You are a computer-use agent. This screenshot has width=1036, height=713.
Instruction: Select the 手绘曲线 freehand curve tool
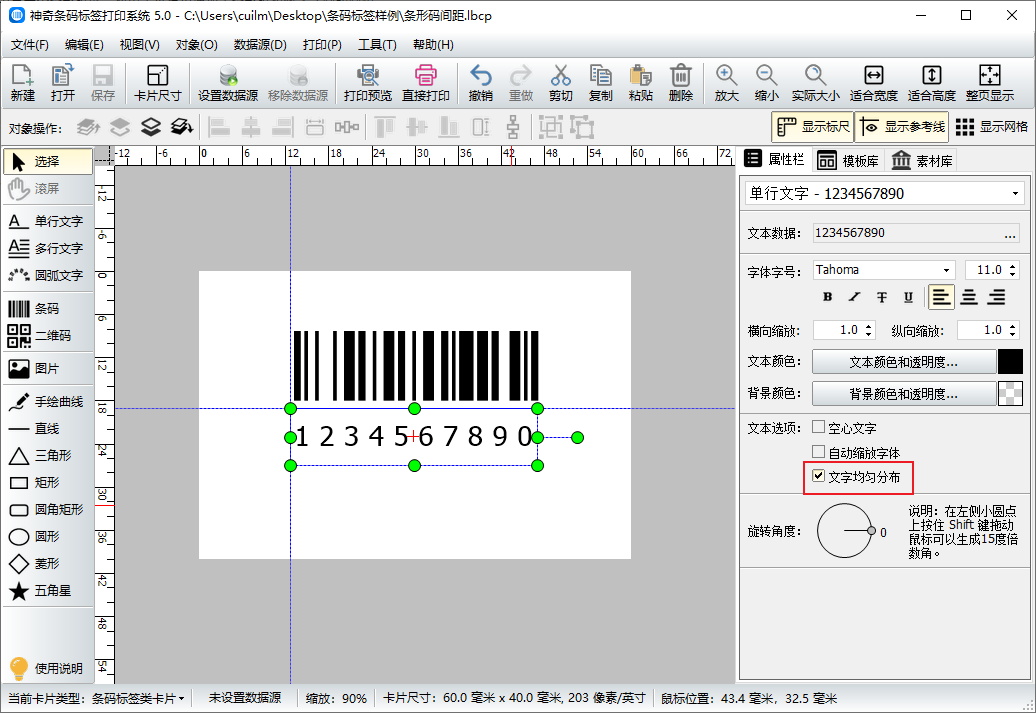click(48, 401)
